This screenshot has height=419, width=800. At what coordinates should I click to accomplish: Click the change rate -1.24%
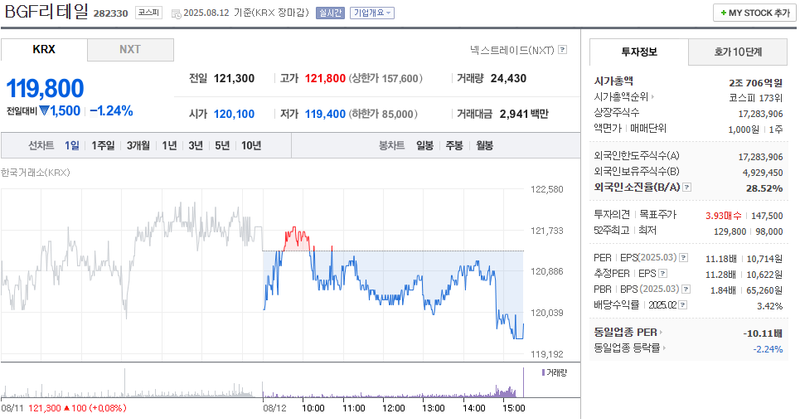point(112,111)
